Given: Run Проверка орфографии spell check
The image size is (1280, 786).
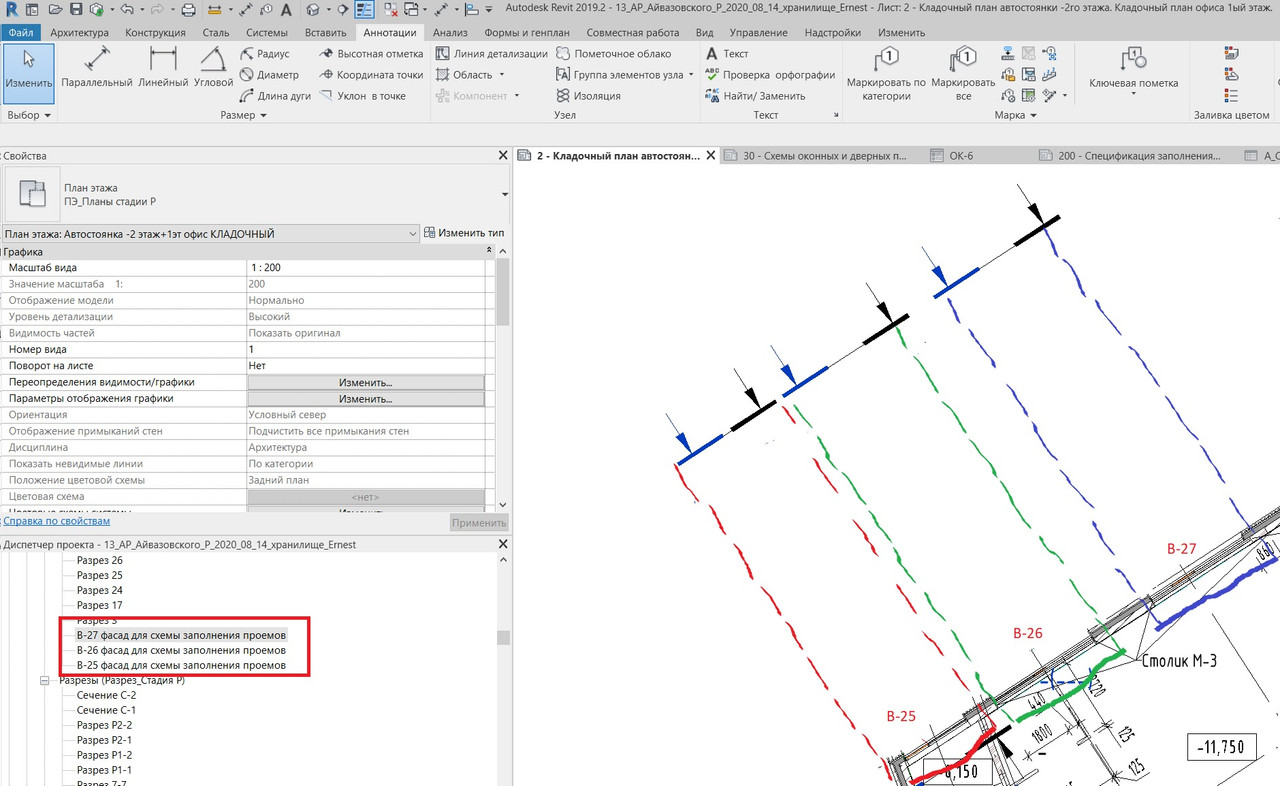Looking at the screenshot, I should 770,75.
